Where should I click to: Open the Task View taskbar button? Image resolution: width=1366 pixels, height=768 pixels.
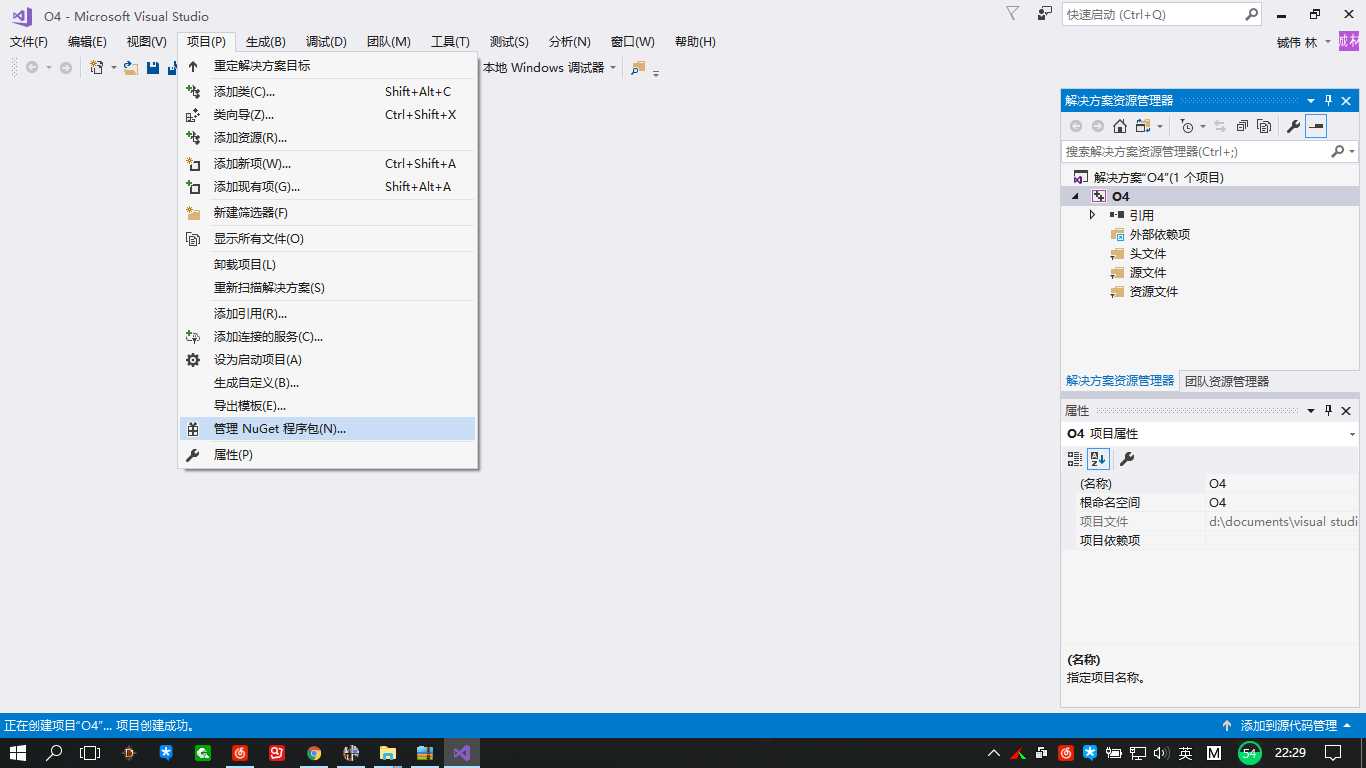coord(91,753)
